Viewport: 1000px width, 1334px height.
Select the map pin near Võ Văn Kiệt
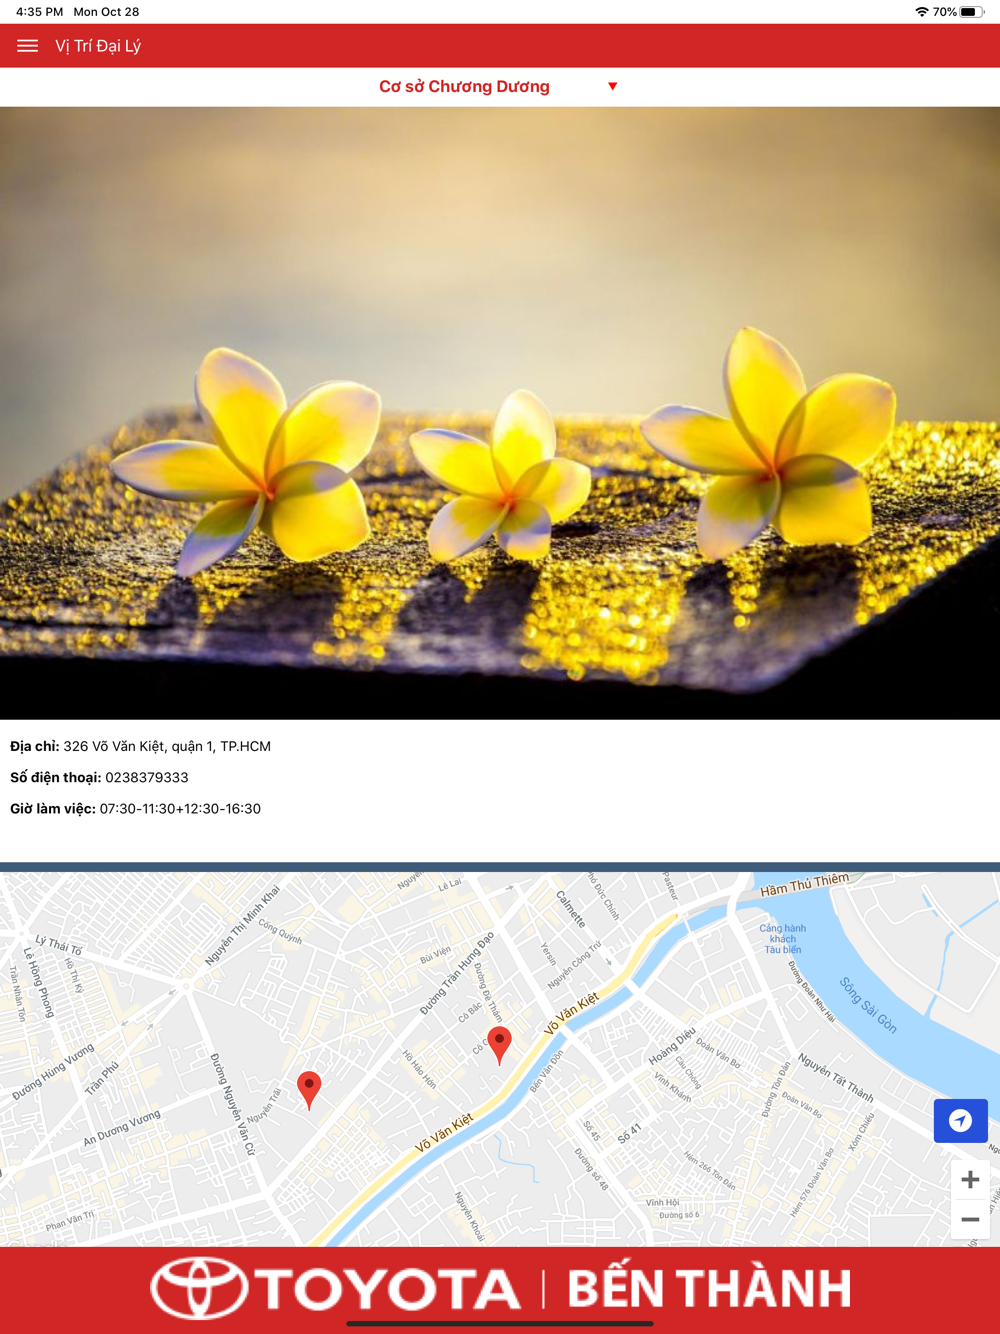499,1045
